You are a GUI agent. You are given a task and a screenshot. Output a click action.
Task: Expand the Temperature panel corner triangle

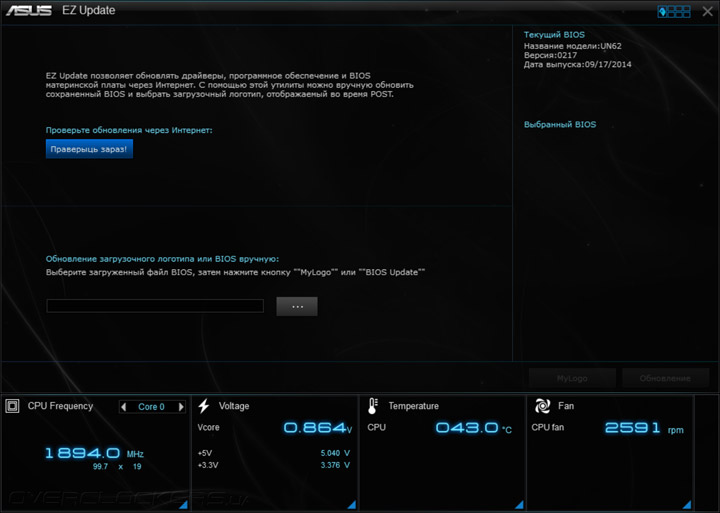tap(520, 505)
